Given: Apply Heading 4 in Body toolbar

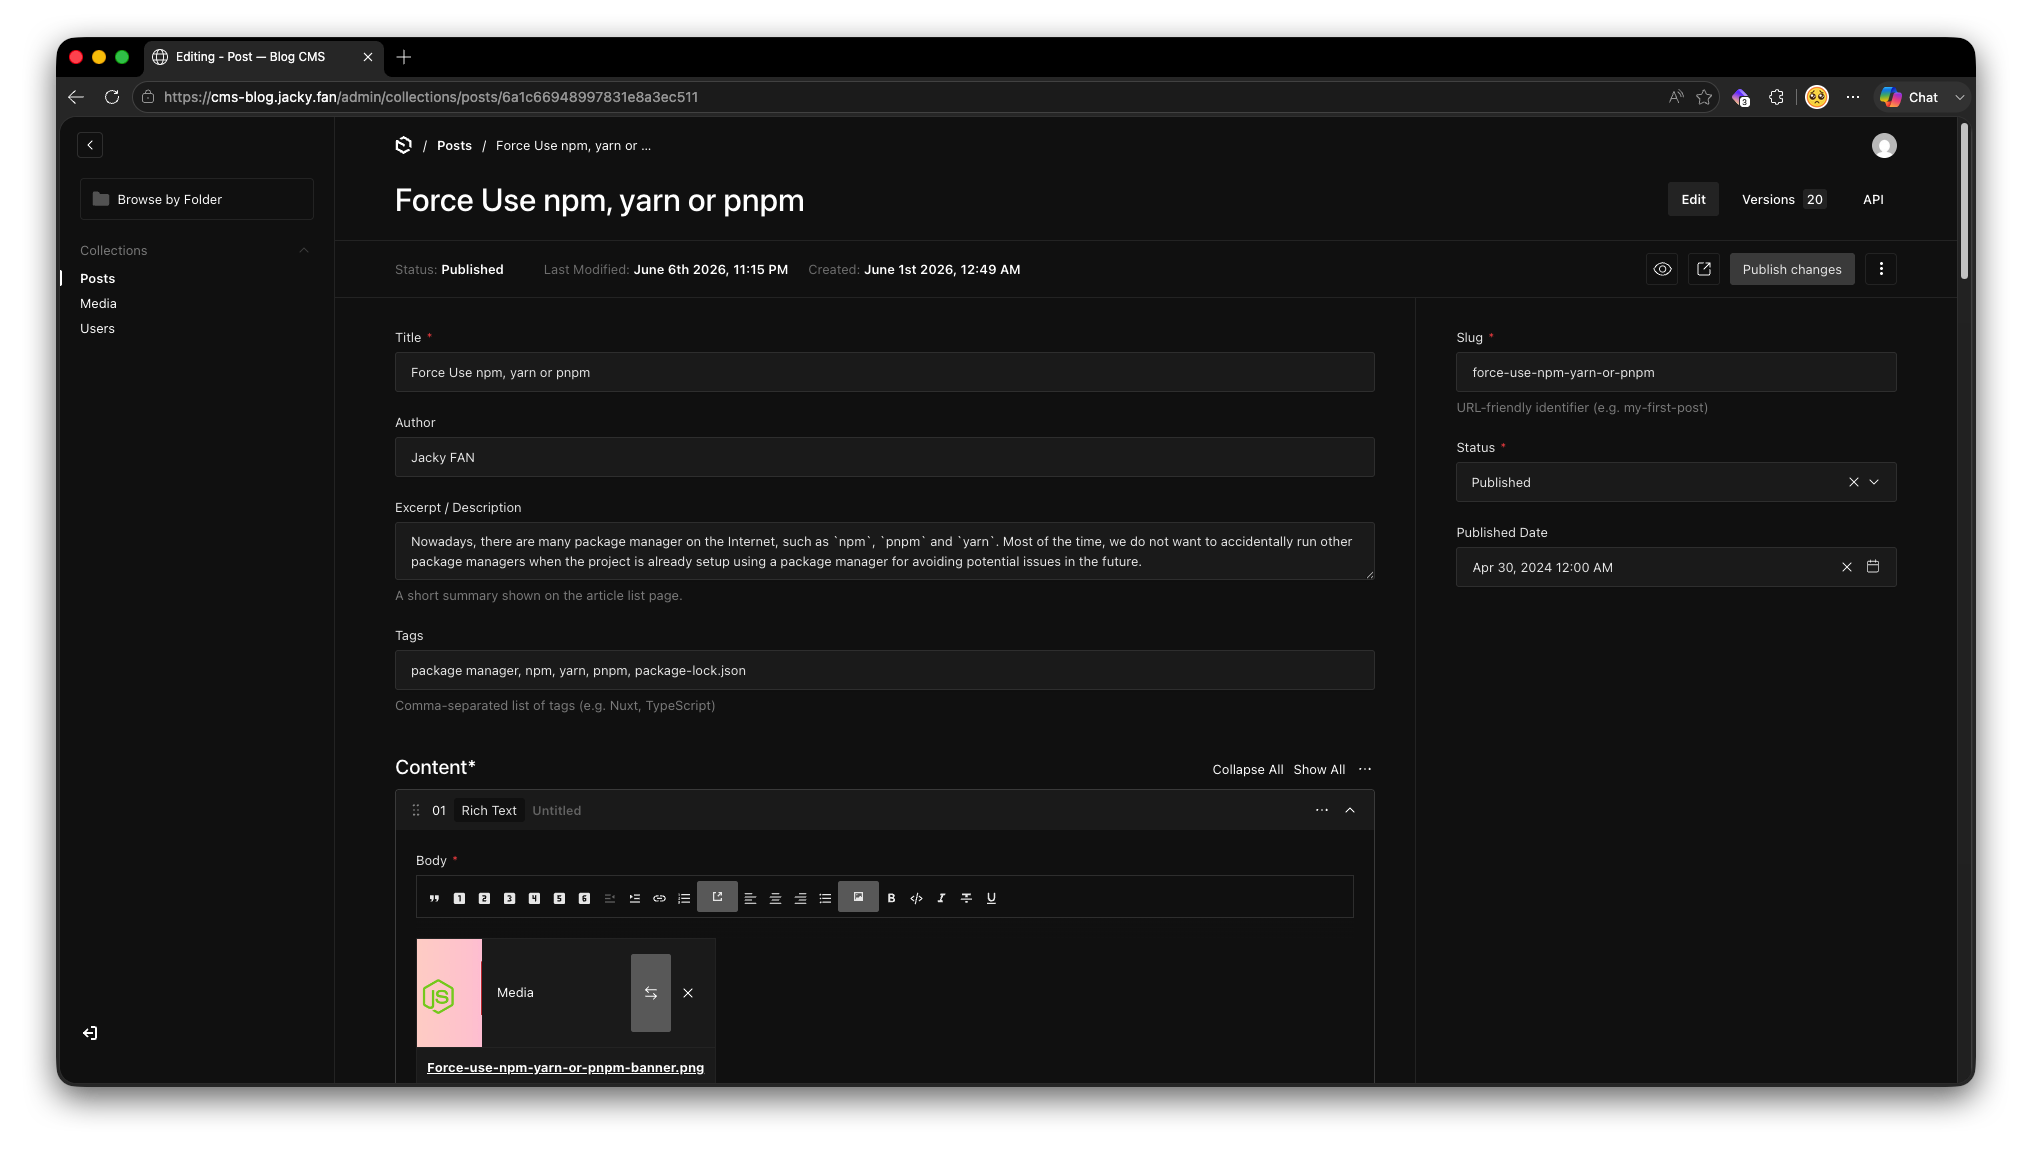Looking at the screenshot, I should (x=534, y=898).
